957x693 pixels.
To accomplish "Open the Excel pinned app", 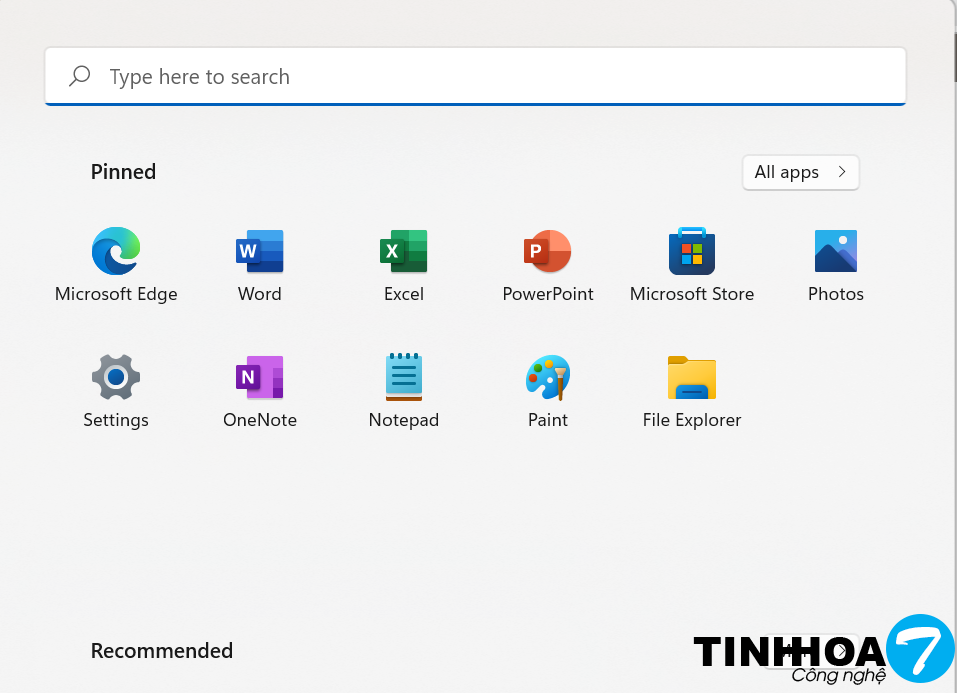I will [x=404, y=251].
